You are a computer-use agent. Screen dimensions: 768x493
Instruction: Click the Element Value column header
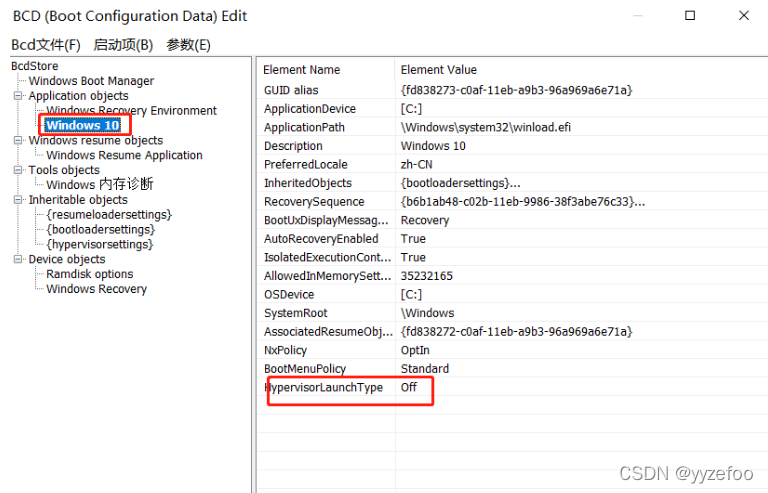coord(581,70)
